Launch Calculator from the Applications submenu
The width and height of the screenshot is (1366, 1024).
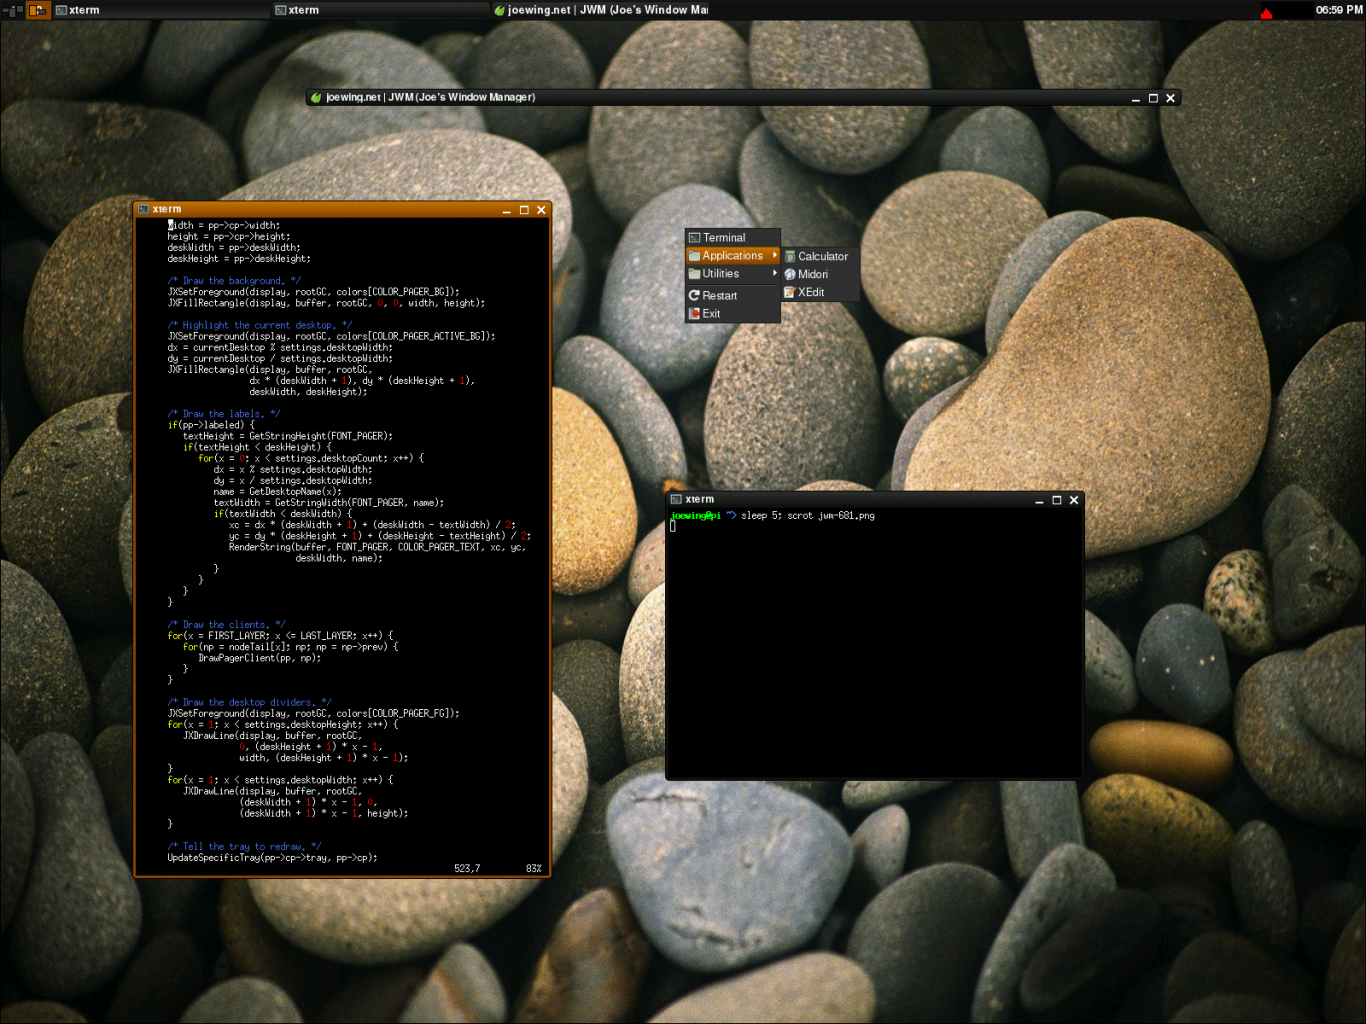[x=822, y=257]
